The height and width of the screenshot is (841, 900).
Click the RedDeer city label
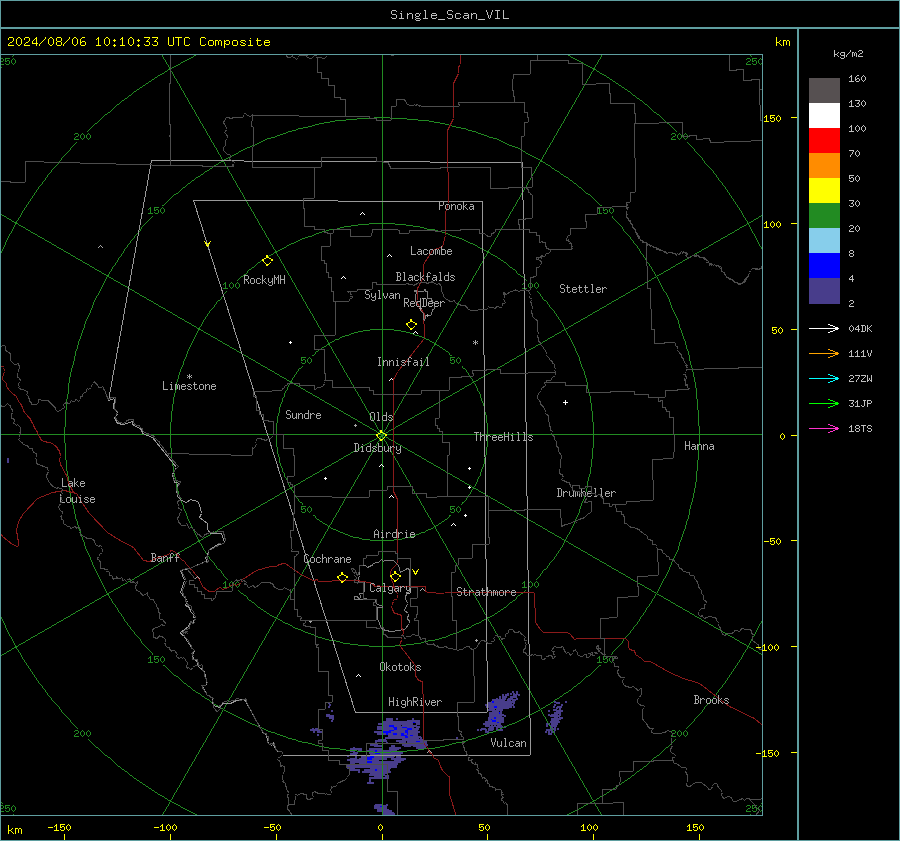(424, 303)
